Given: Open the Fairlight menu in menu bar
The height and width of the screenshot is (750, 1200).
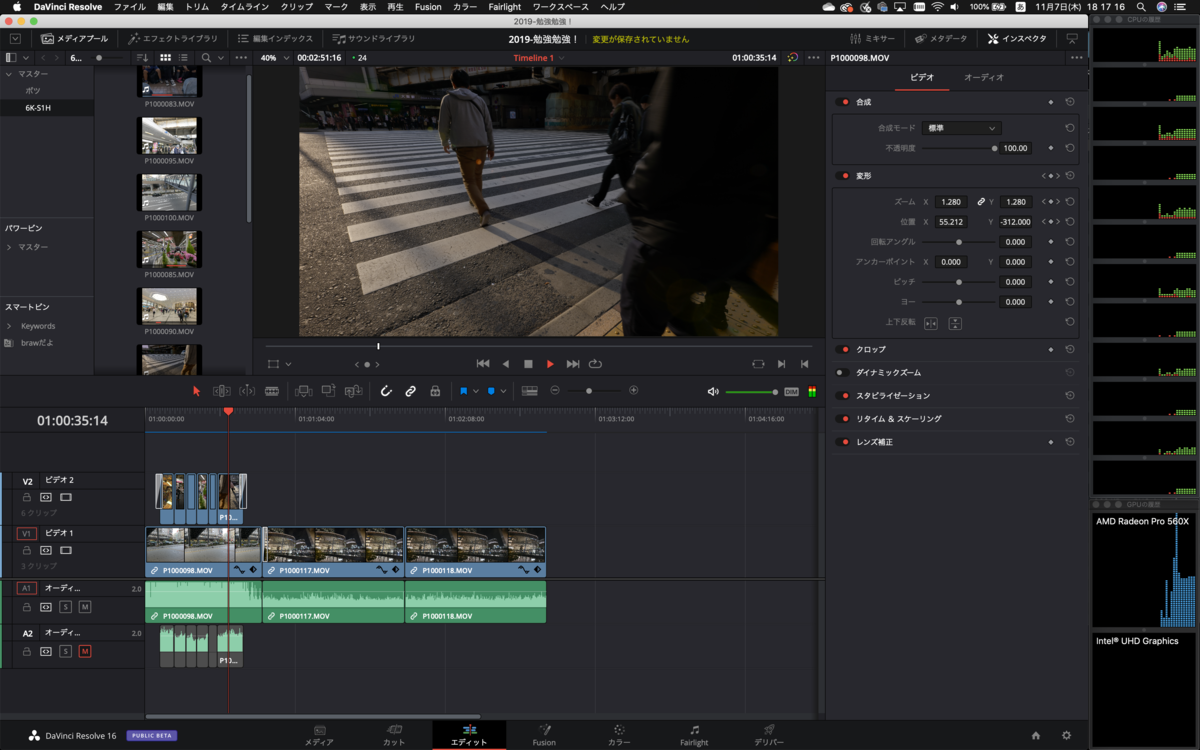Looking at the screenshot, I should click(505, 7).
